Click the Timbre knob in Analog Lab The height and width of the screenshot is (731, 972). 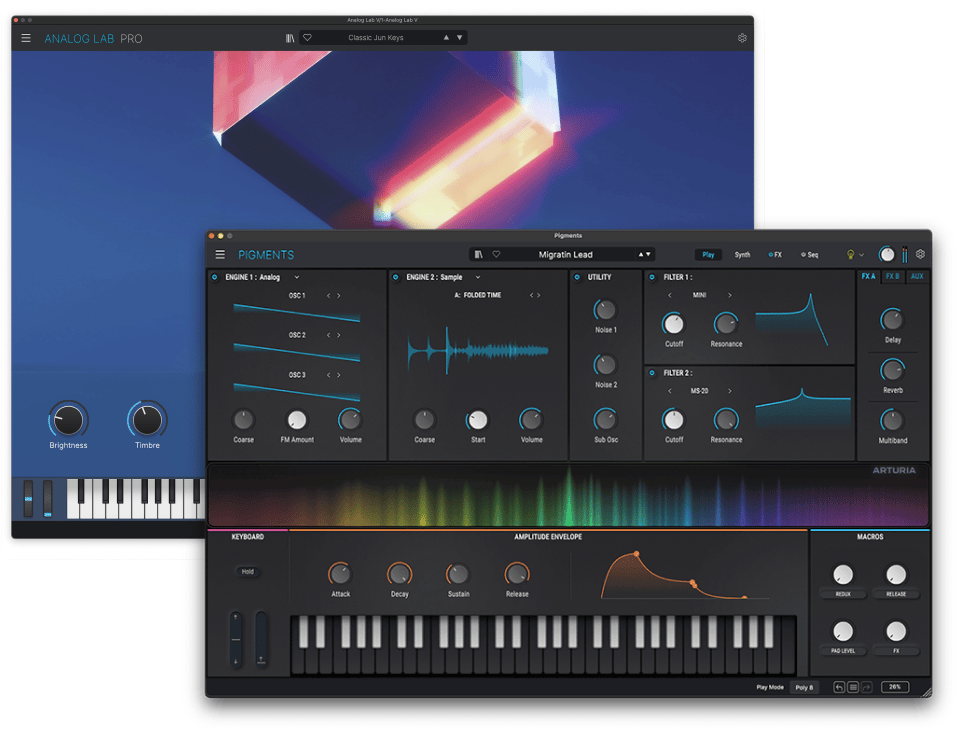(147, 420)
